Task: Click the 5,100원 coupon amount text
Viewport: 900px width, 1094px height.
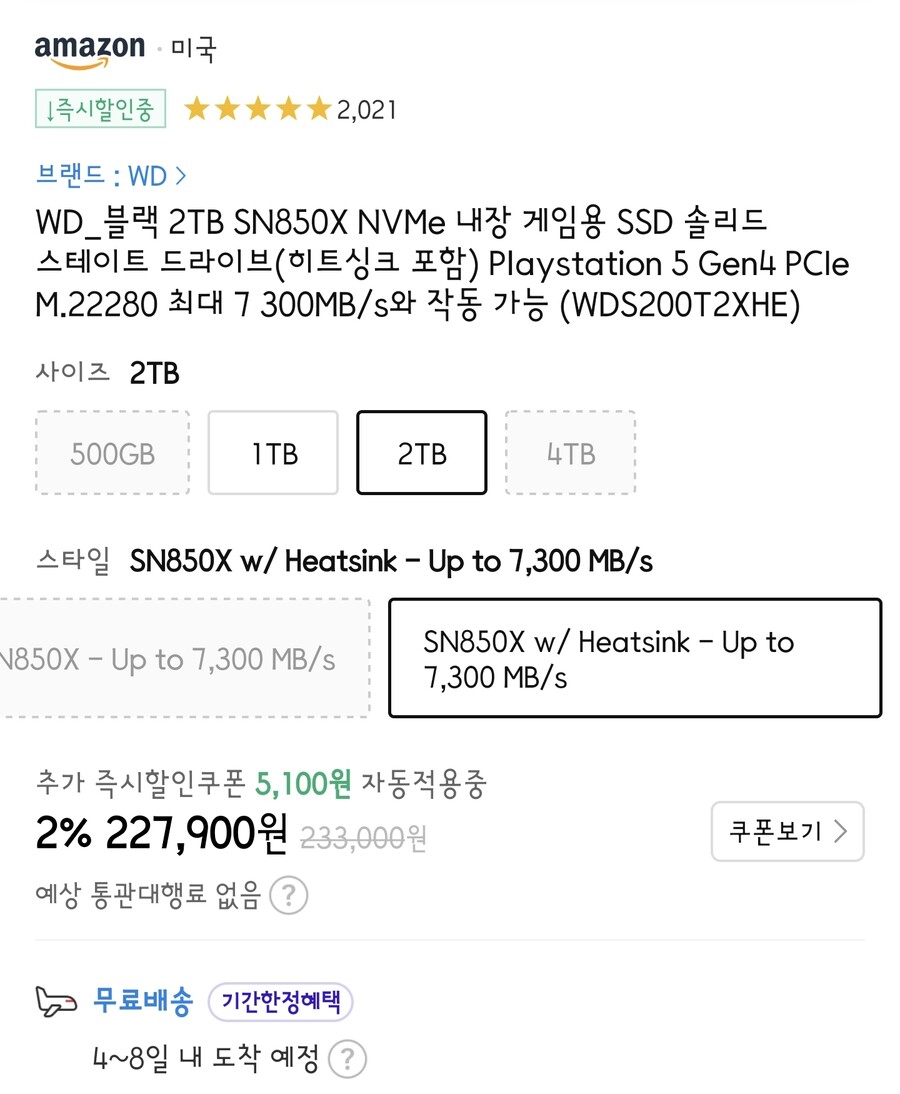Action: tap(304, 785)
